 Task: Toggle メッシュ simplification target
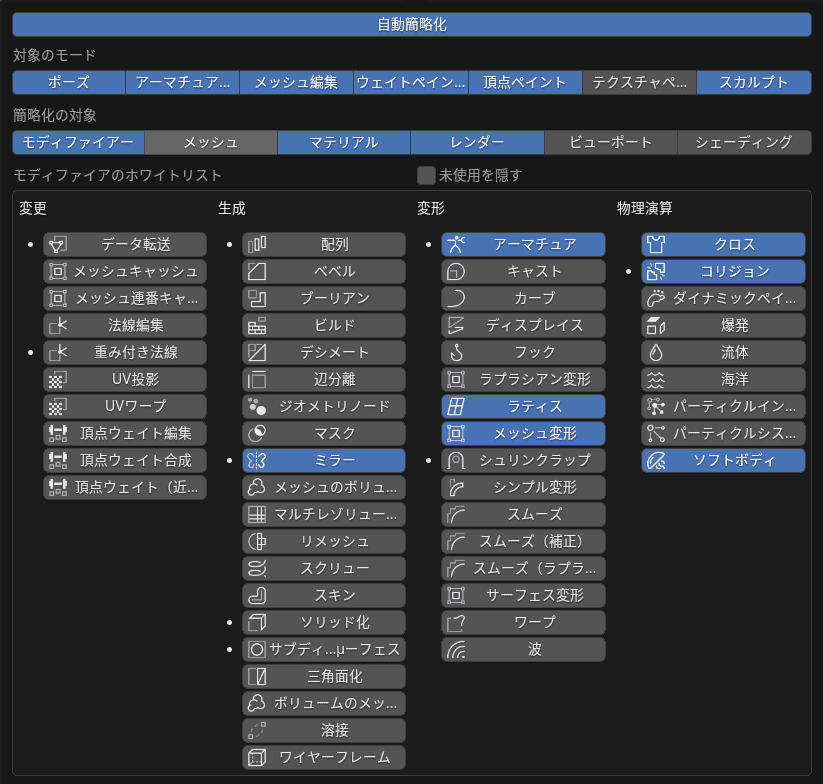pos(211,142)
